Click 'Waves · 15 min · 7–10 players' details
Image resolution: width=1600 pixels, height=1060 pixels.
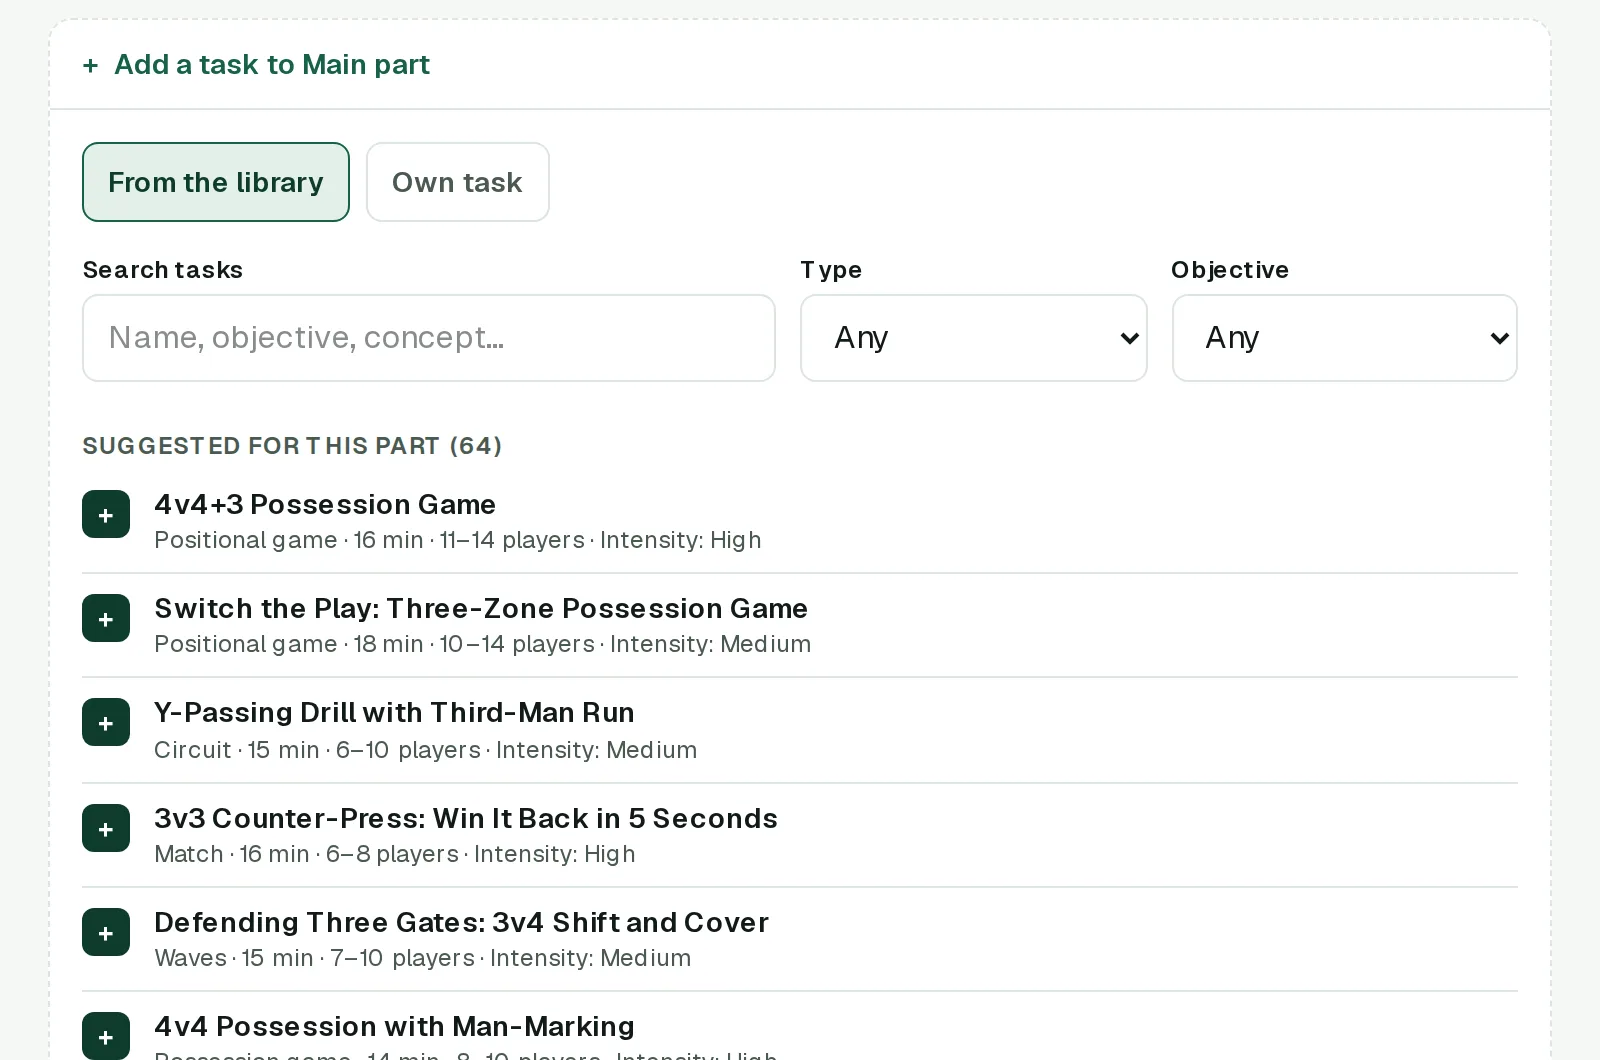tap(422, 958)
